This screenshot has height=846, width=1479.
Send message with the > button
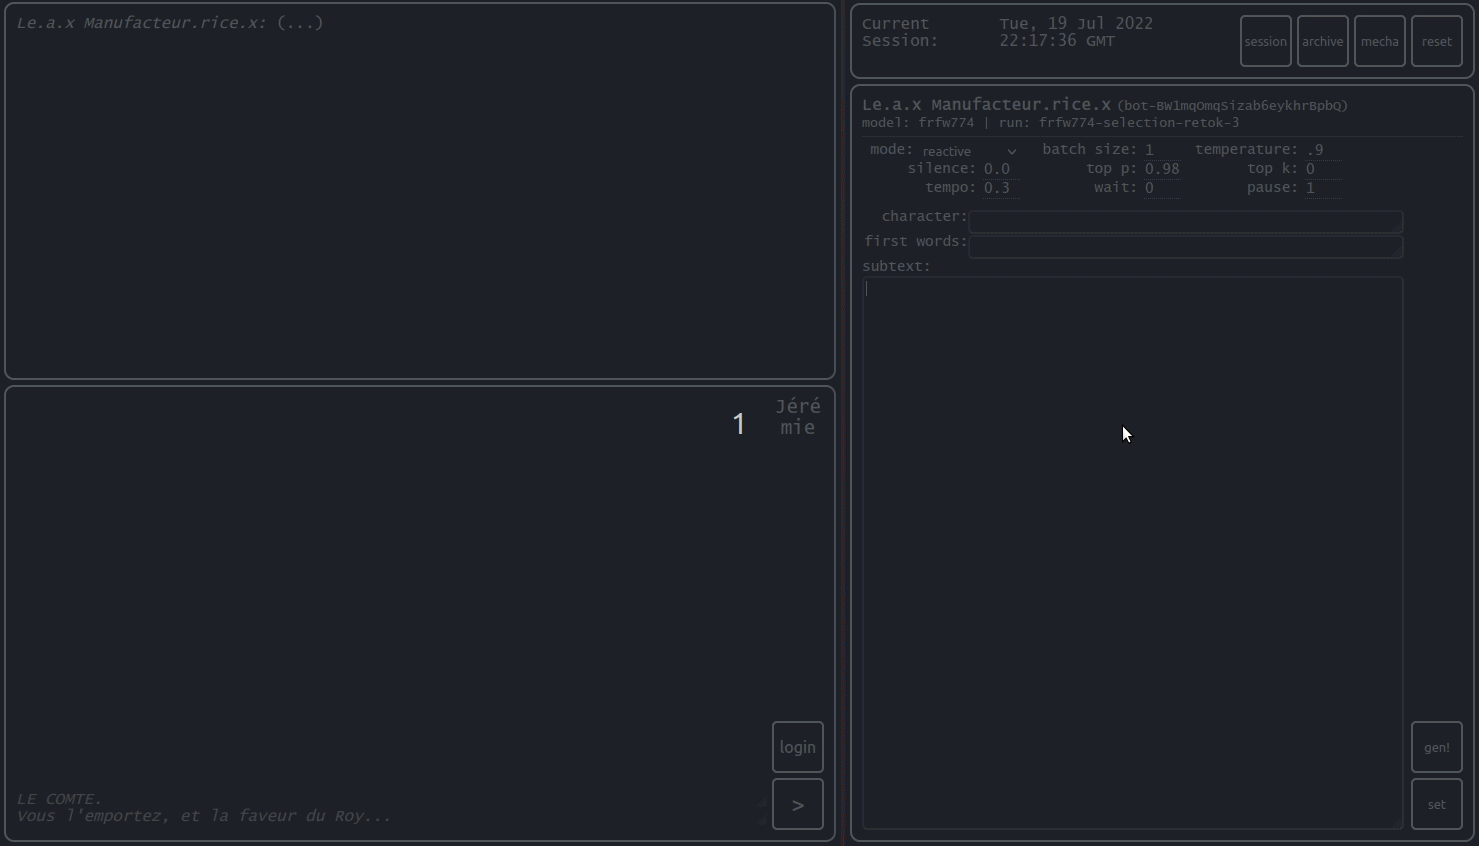(x=797, y=804)
